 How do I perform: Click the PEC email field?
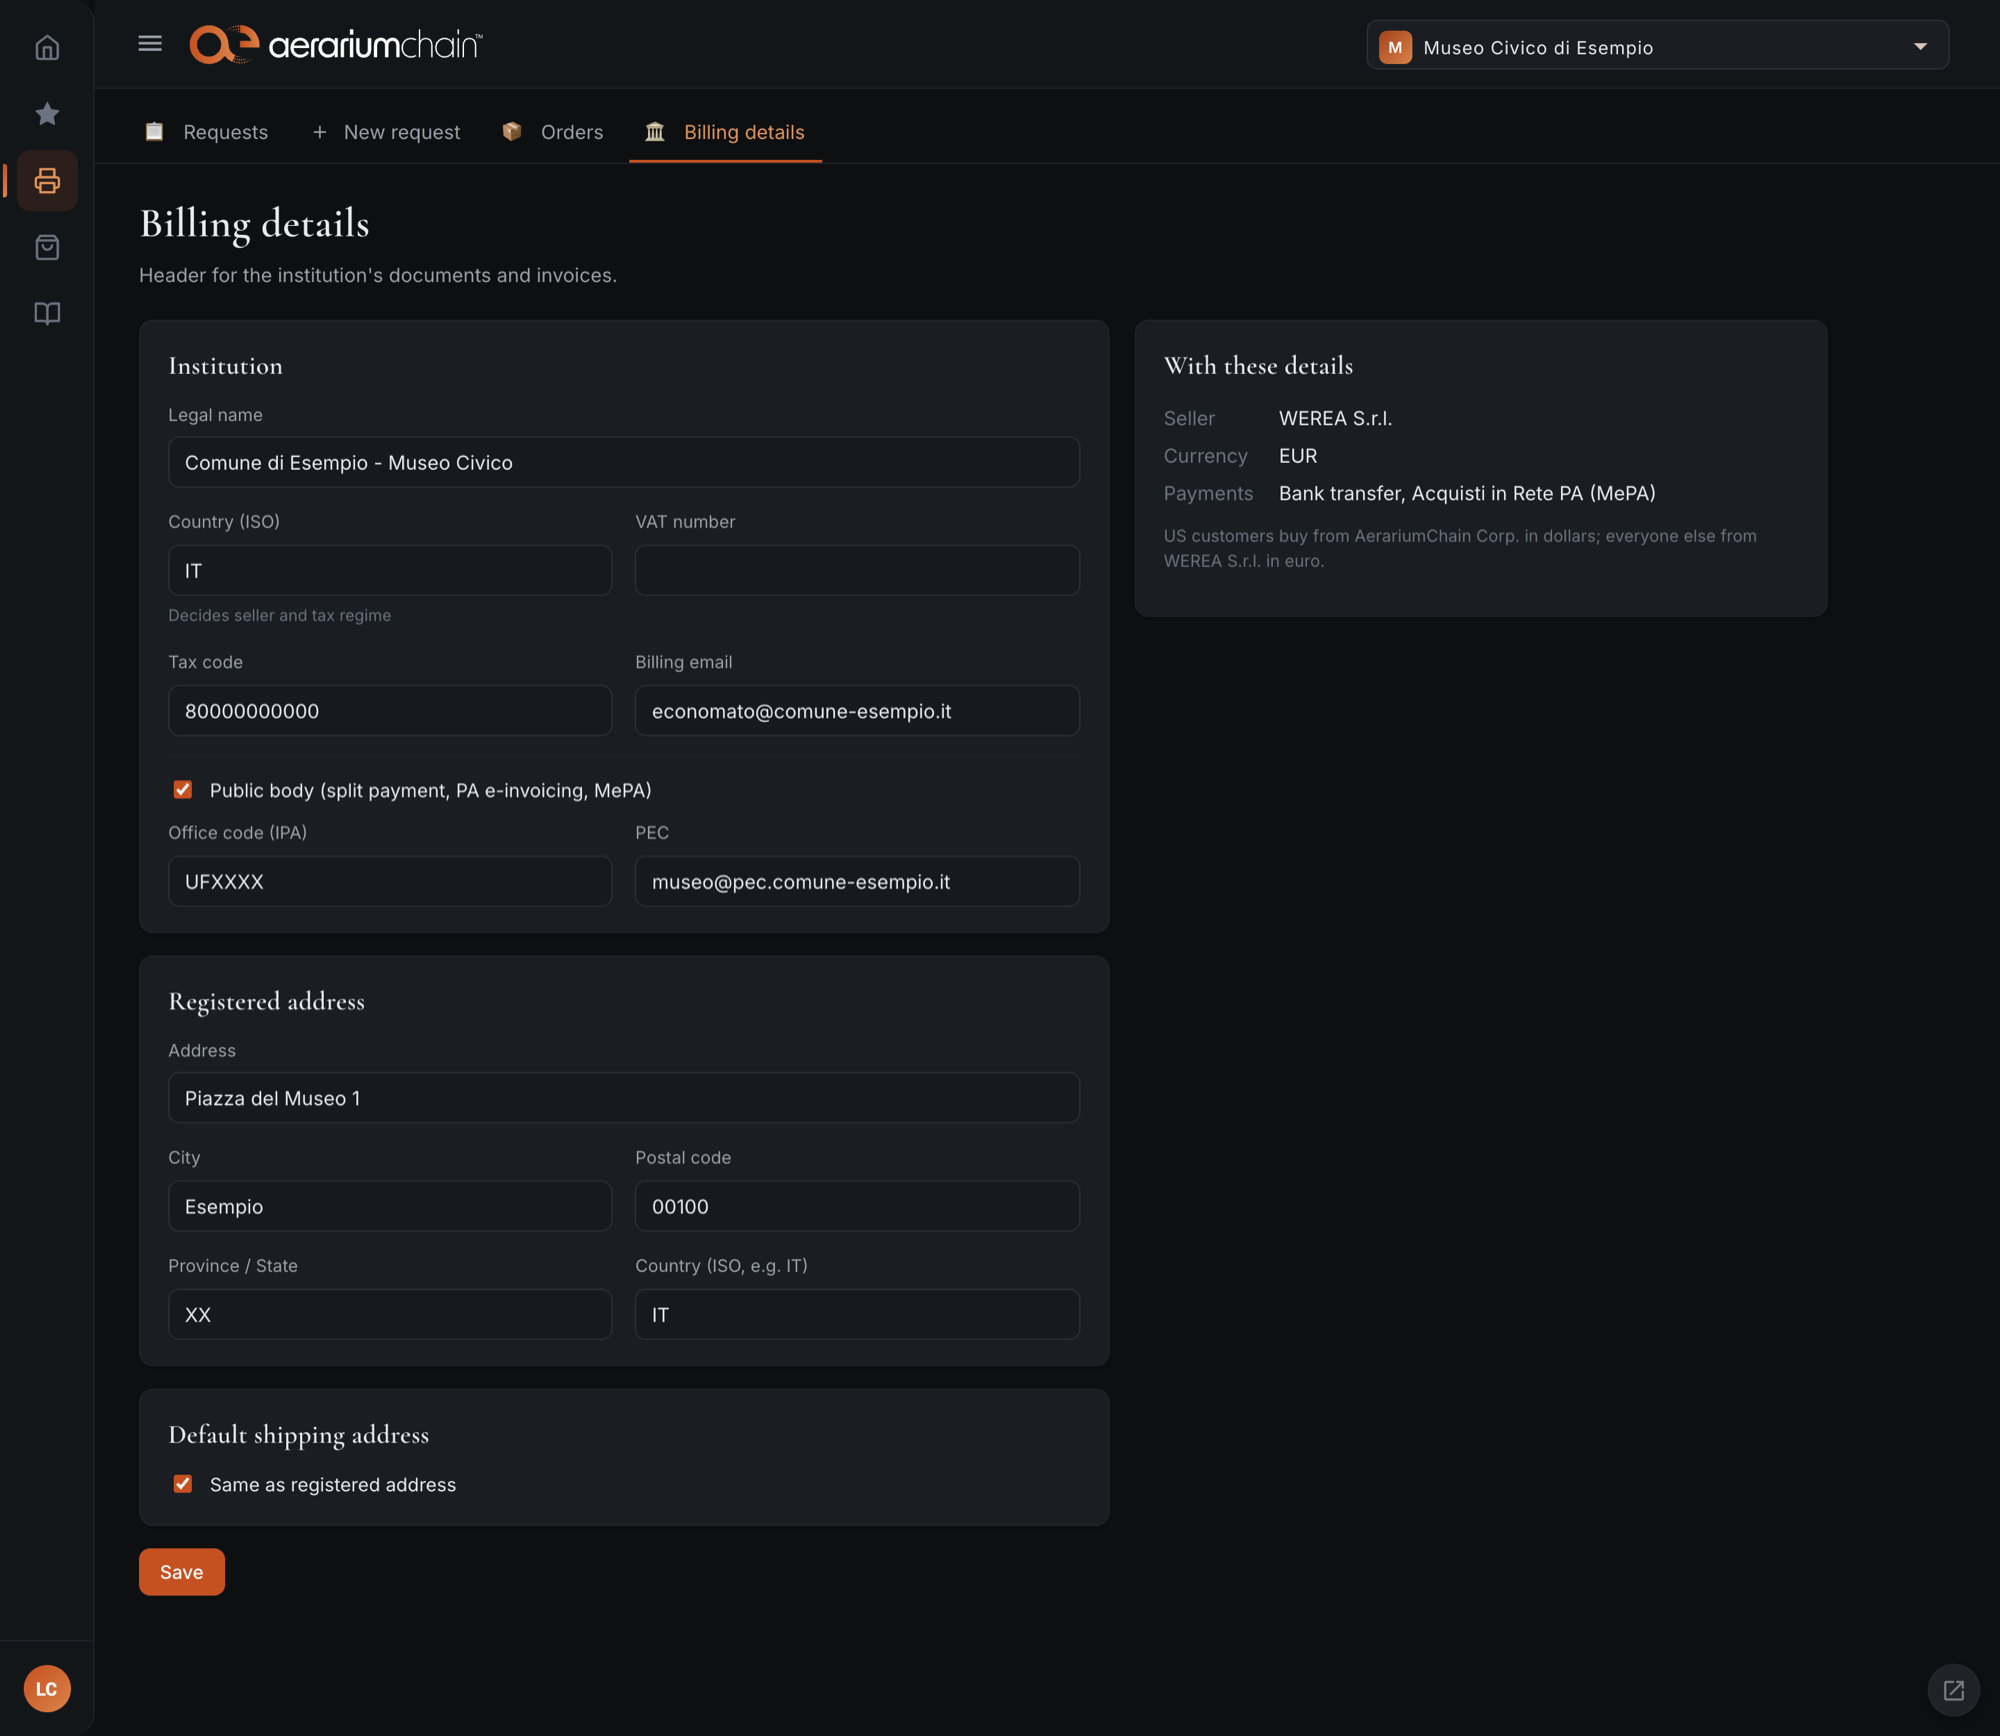pos(857,881)
